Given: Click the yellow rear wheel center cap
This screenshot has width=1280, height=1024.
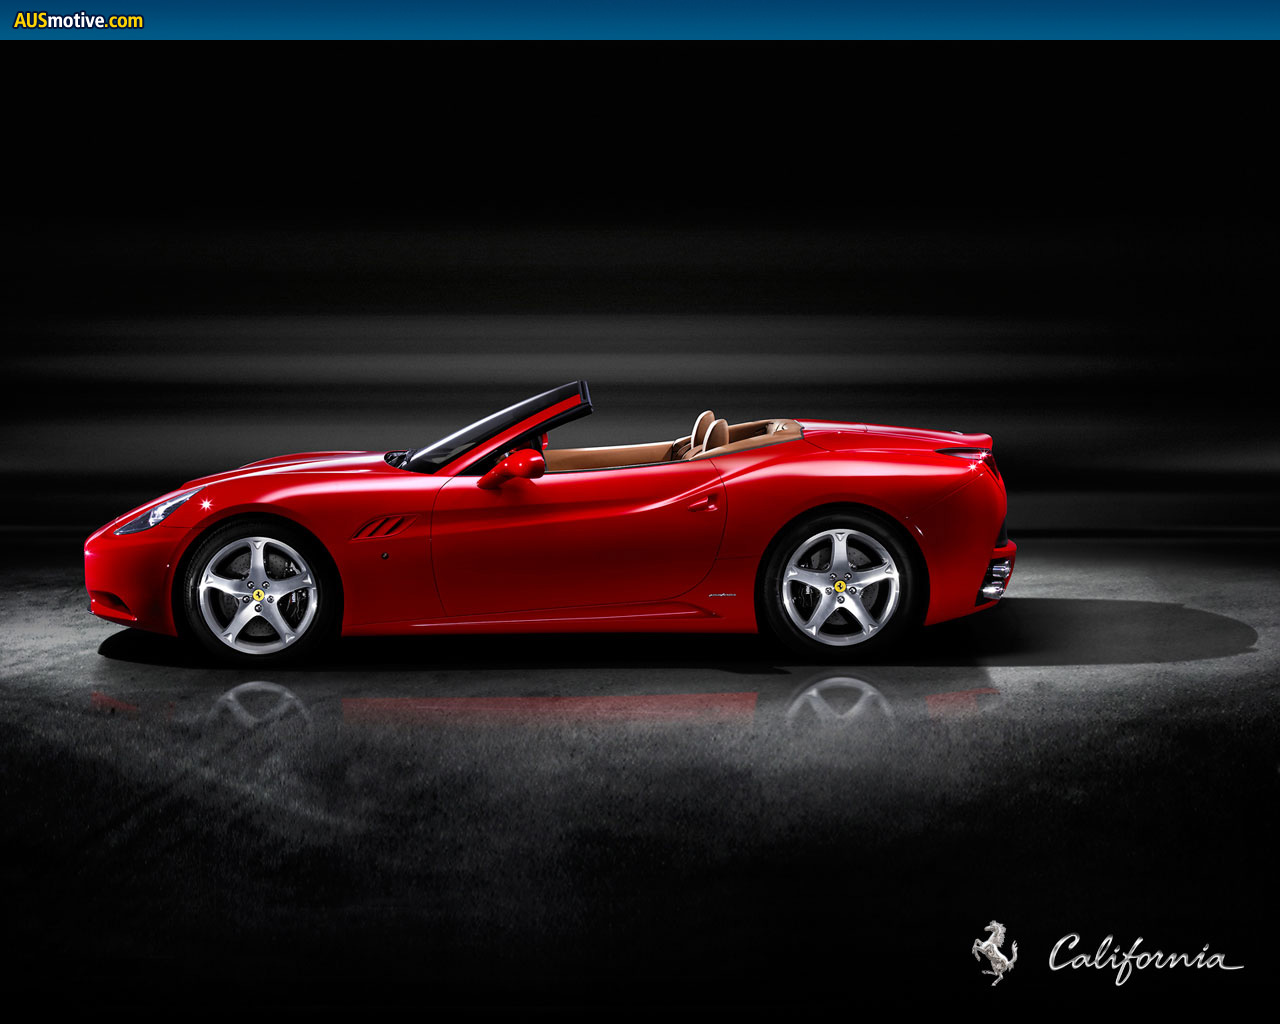Looking at the screenshot, I should (840, 587).
